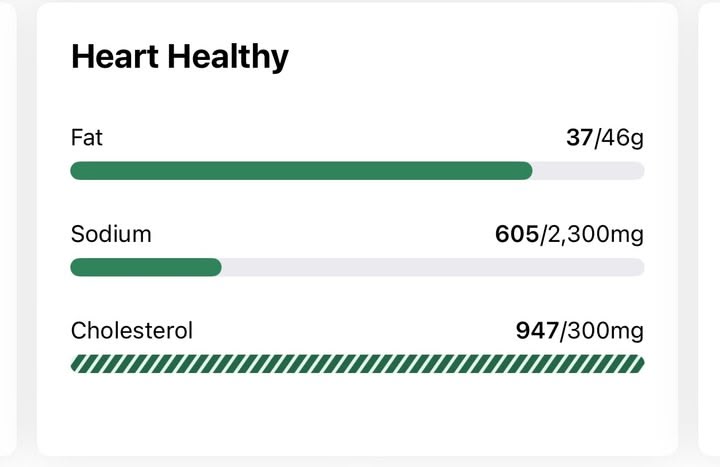The image size is (720, 467).
Task: Click the striped Cholesterol progress bar
Action: point(357,364)
